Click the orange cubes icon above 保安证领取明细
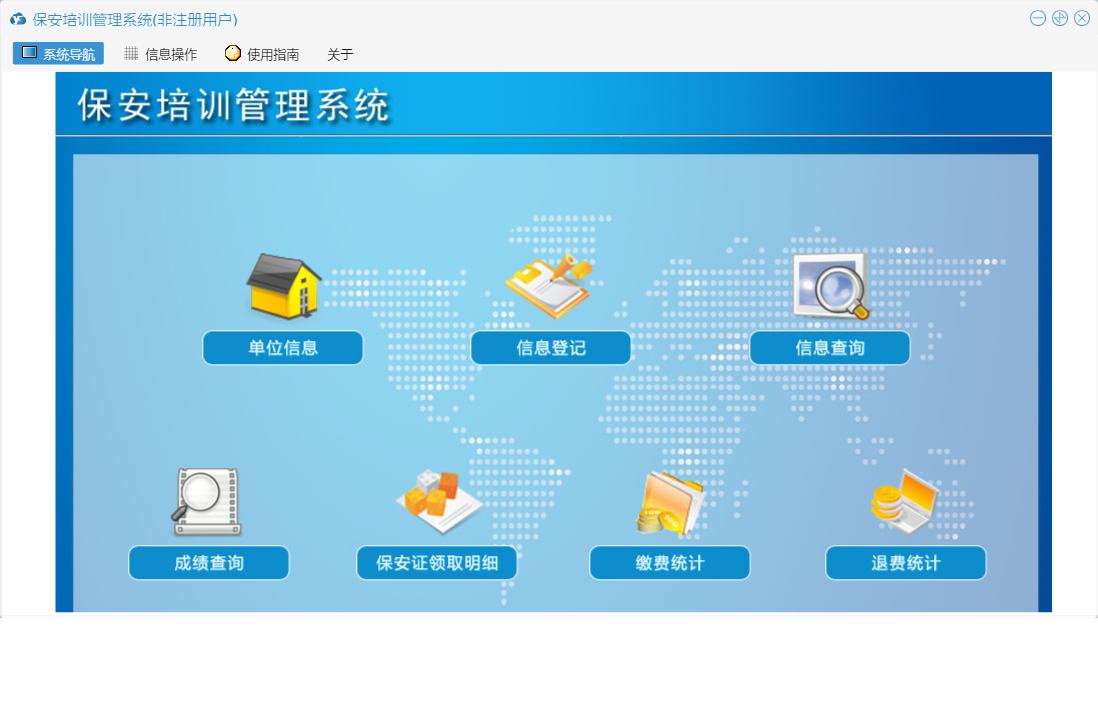Viewport: 1098px width, 719px height. pos(439,502)
